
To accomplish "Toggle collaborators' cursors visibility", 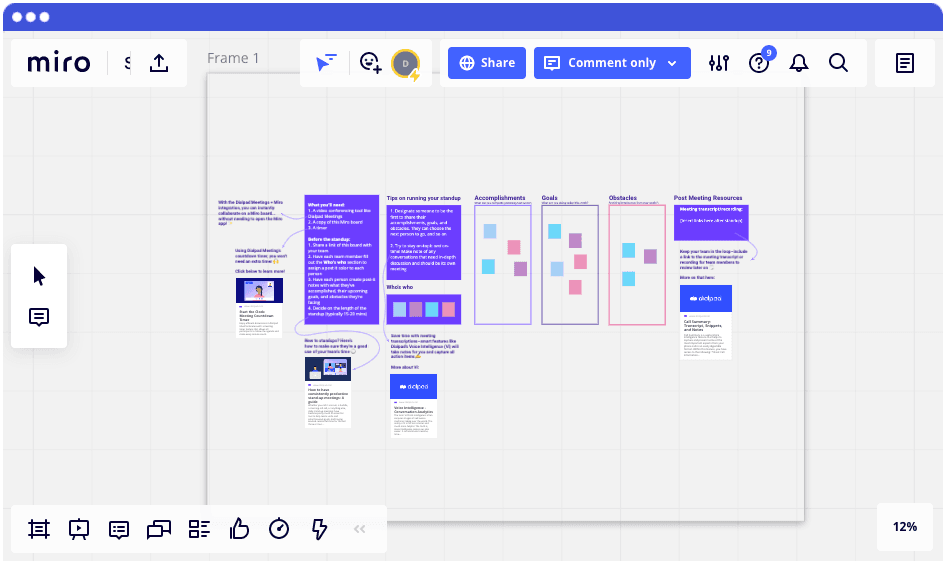I will point(326,63).
